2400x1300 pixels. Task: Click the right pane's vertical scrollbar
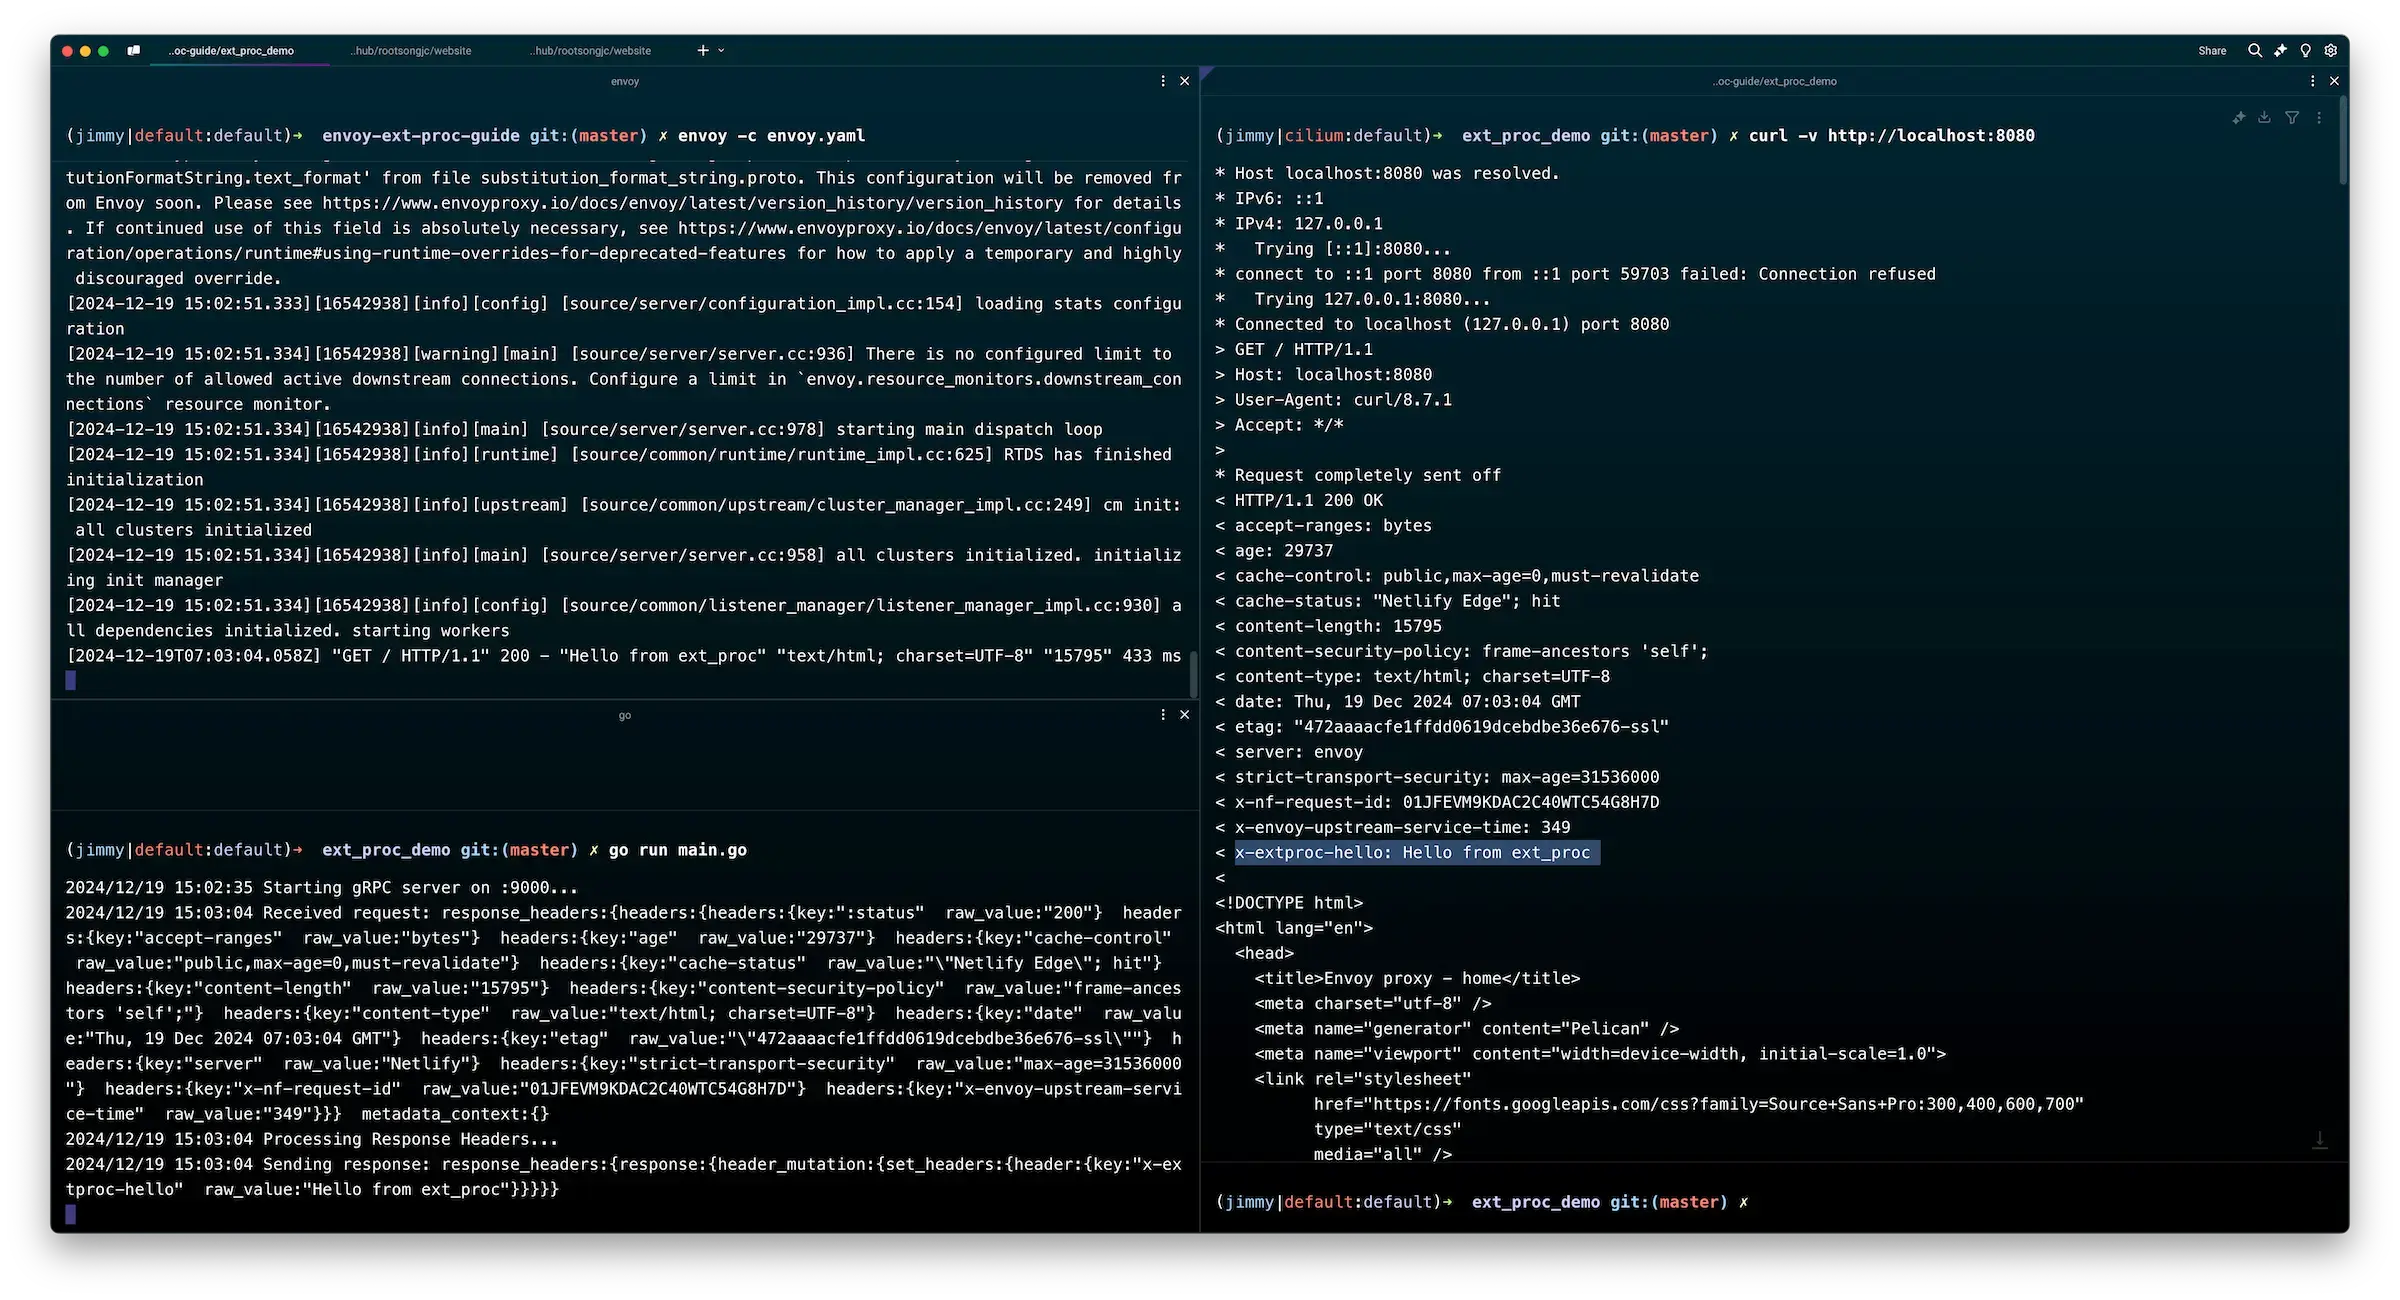[x=2343, y=140]
